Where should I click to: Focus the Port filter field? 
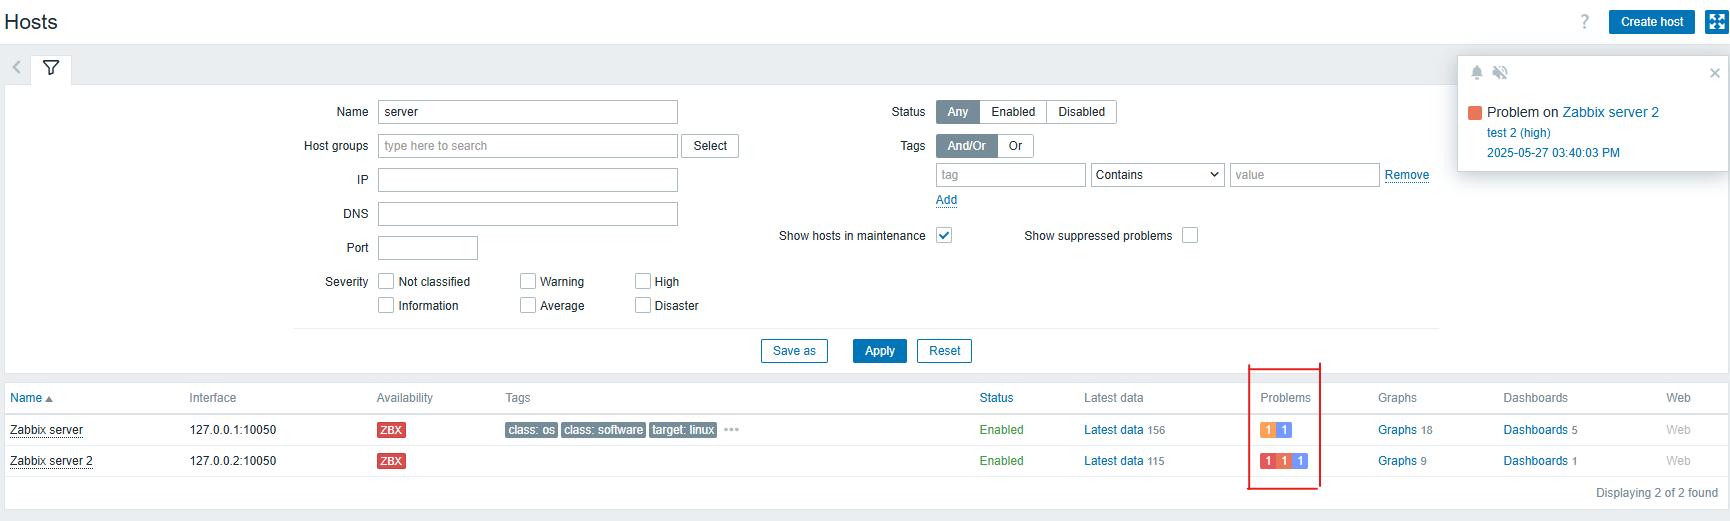tap(428, 248)
